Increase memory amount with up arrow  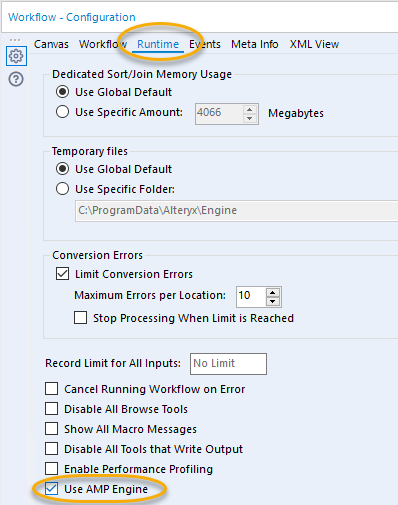(250, 110)
